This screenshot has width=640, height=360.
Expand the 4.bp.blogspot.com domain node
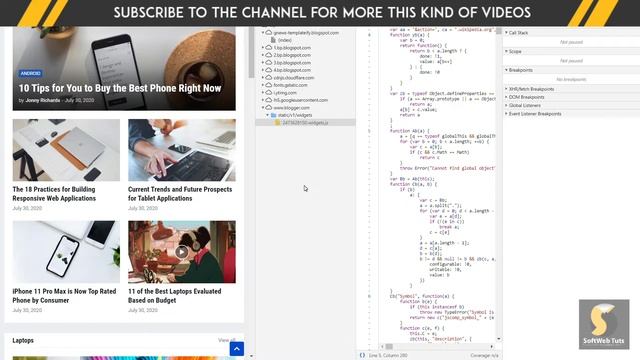point(263,70)
